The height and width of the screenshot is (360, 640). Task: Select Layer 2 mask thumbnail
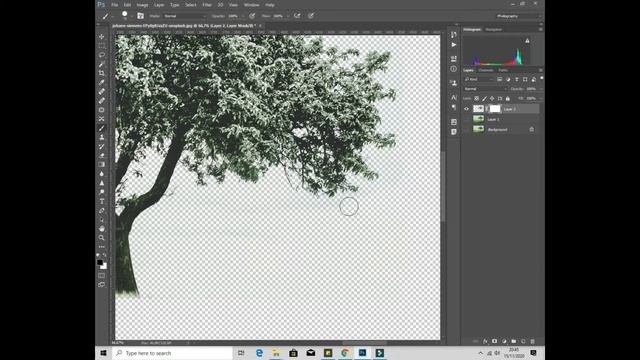[495, 109]
